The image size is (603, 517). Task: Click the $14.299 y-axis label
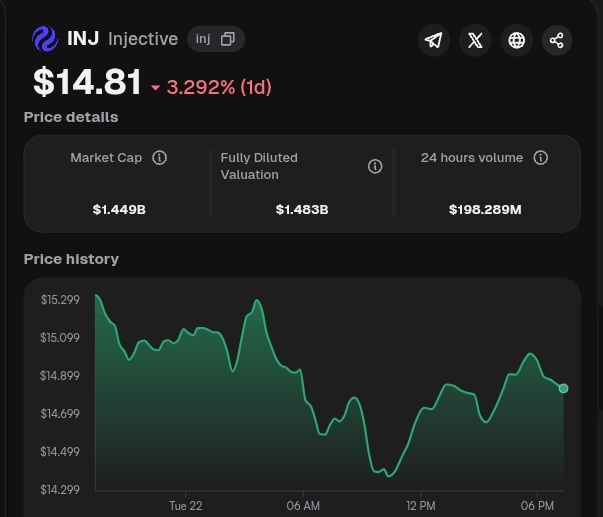coord(60,489)
